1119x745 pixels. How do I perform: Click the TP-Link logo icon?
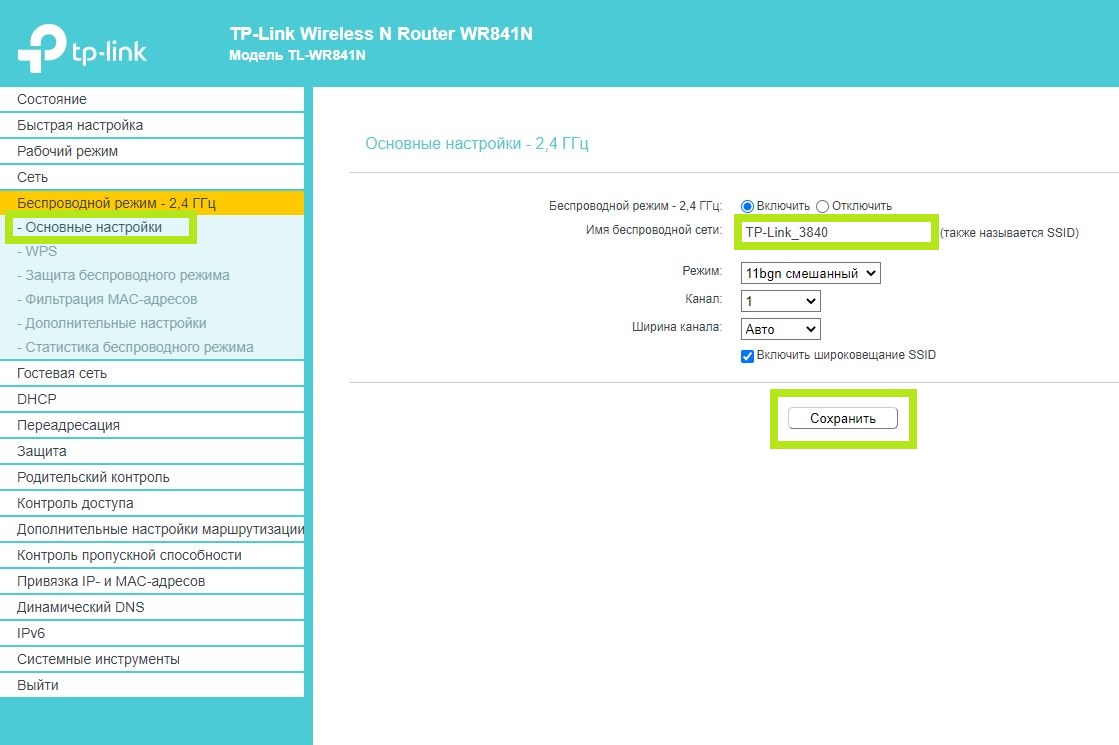coord(41,49)
